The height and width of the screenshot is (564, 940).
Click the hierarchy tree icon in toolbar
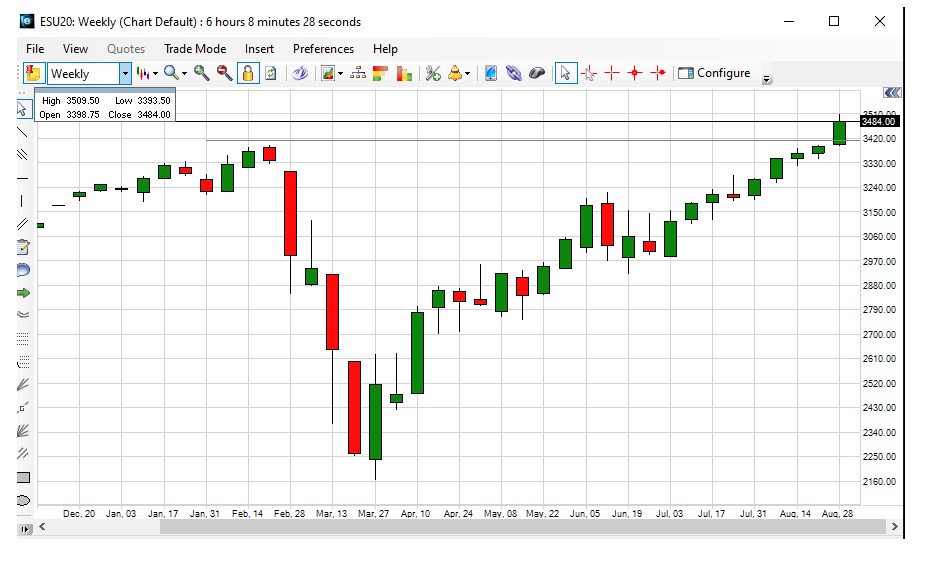[358, 73]
